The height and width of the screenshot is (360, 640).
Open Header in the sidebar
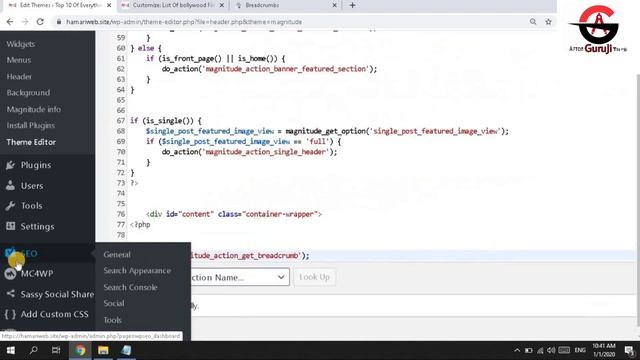coord(19,77)
